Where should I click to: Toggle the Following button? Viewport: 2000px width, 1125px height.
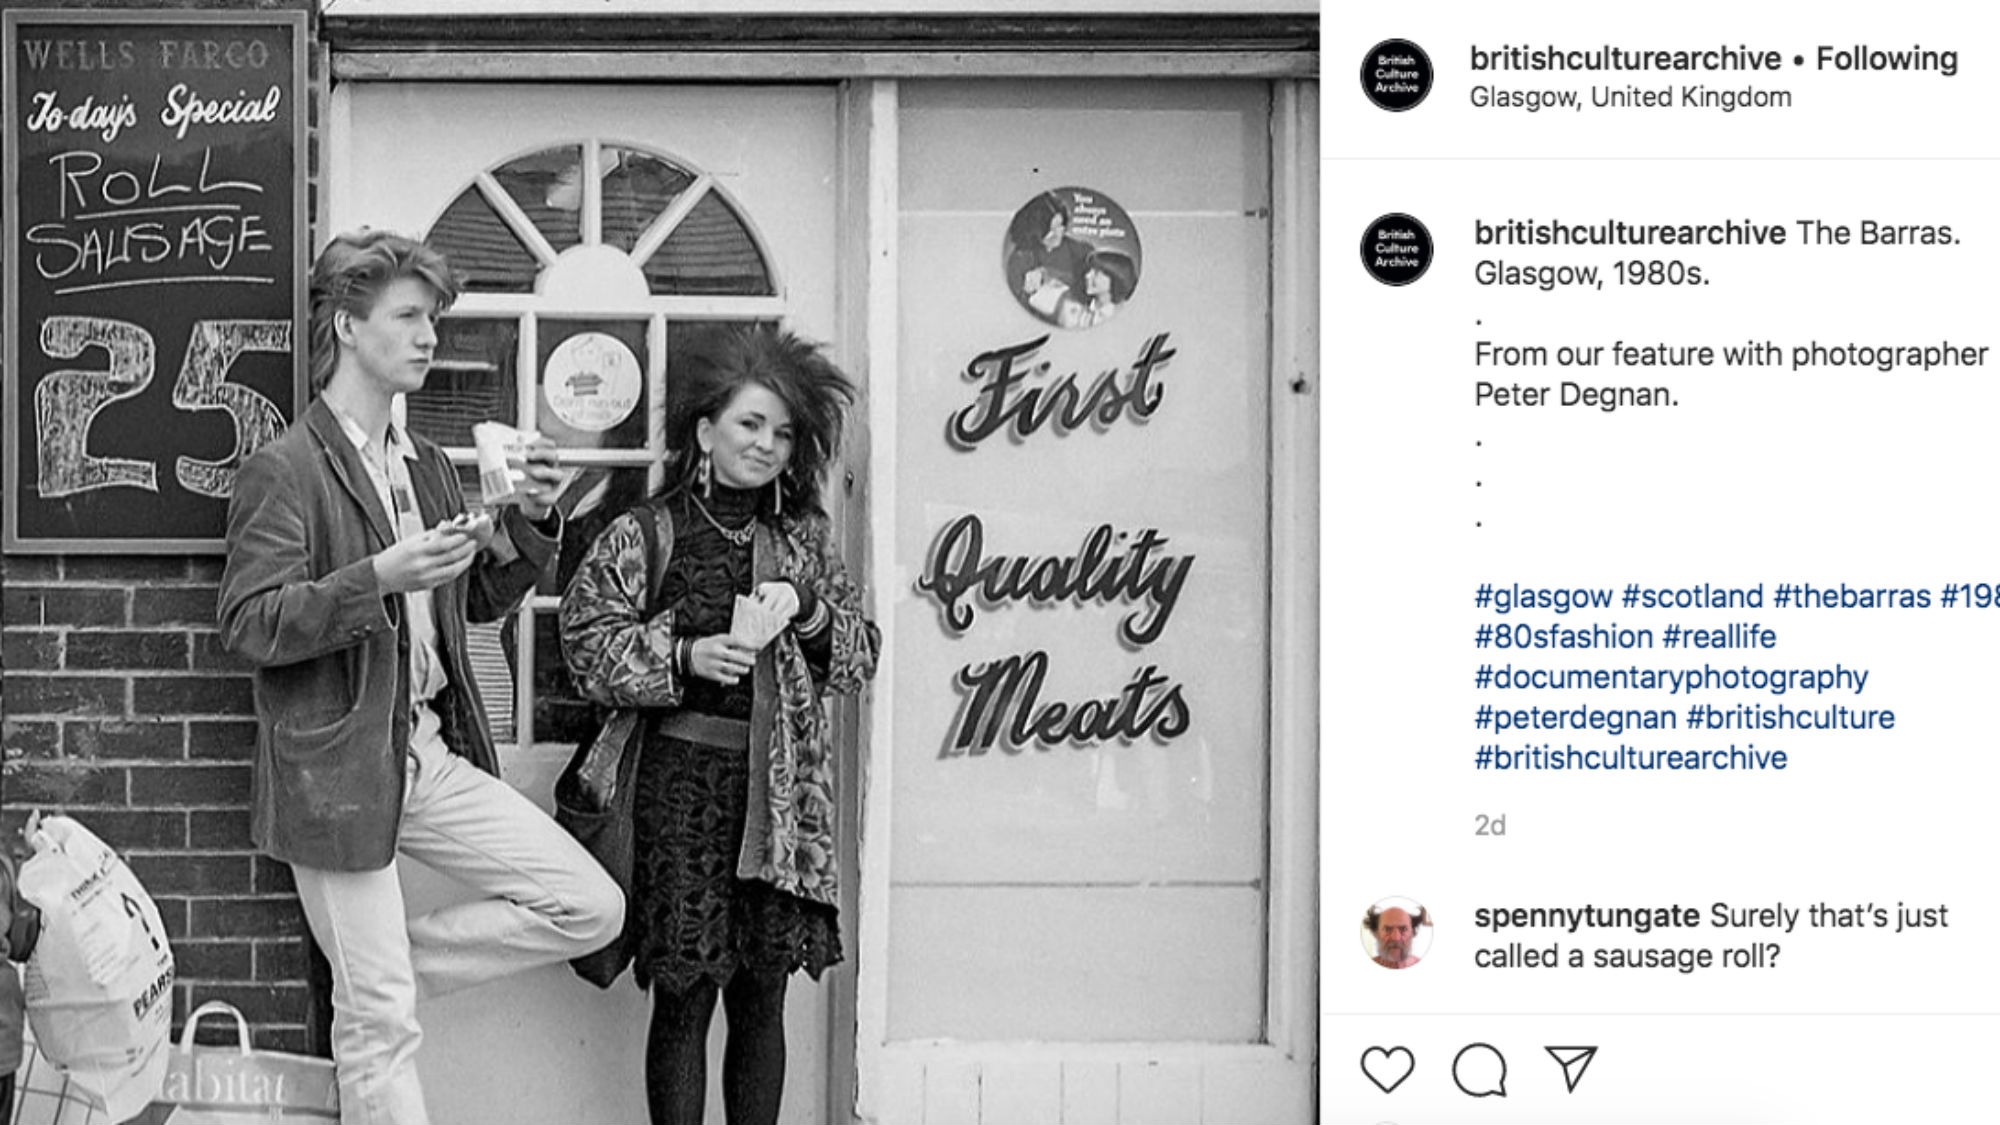tap(1886, 58)
